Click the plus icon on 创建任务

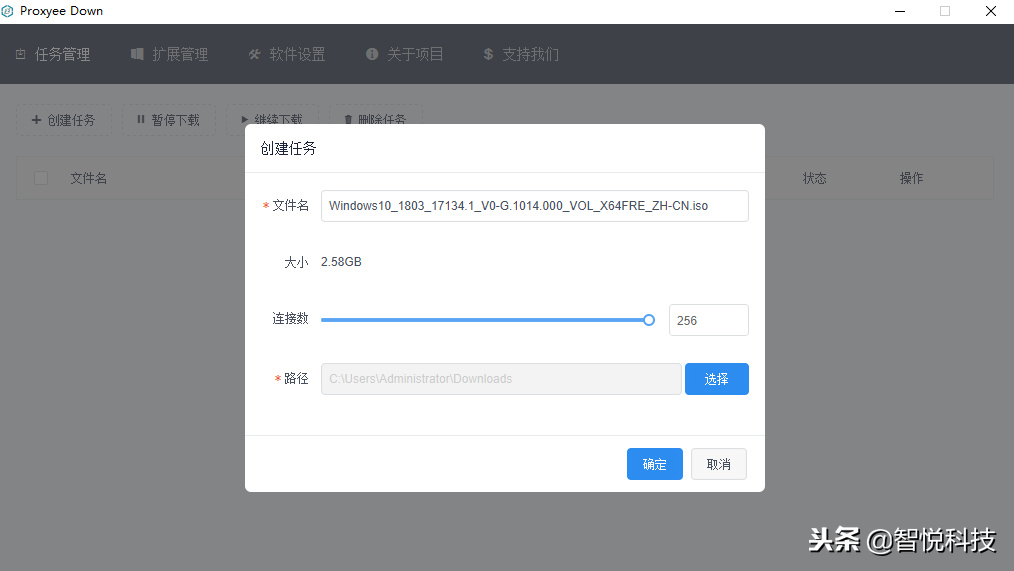37,120
